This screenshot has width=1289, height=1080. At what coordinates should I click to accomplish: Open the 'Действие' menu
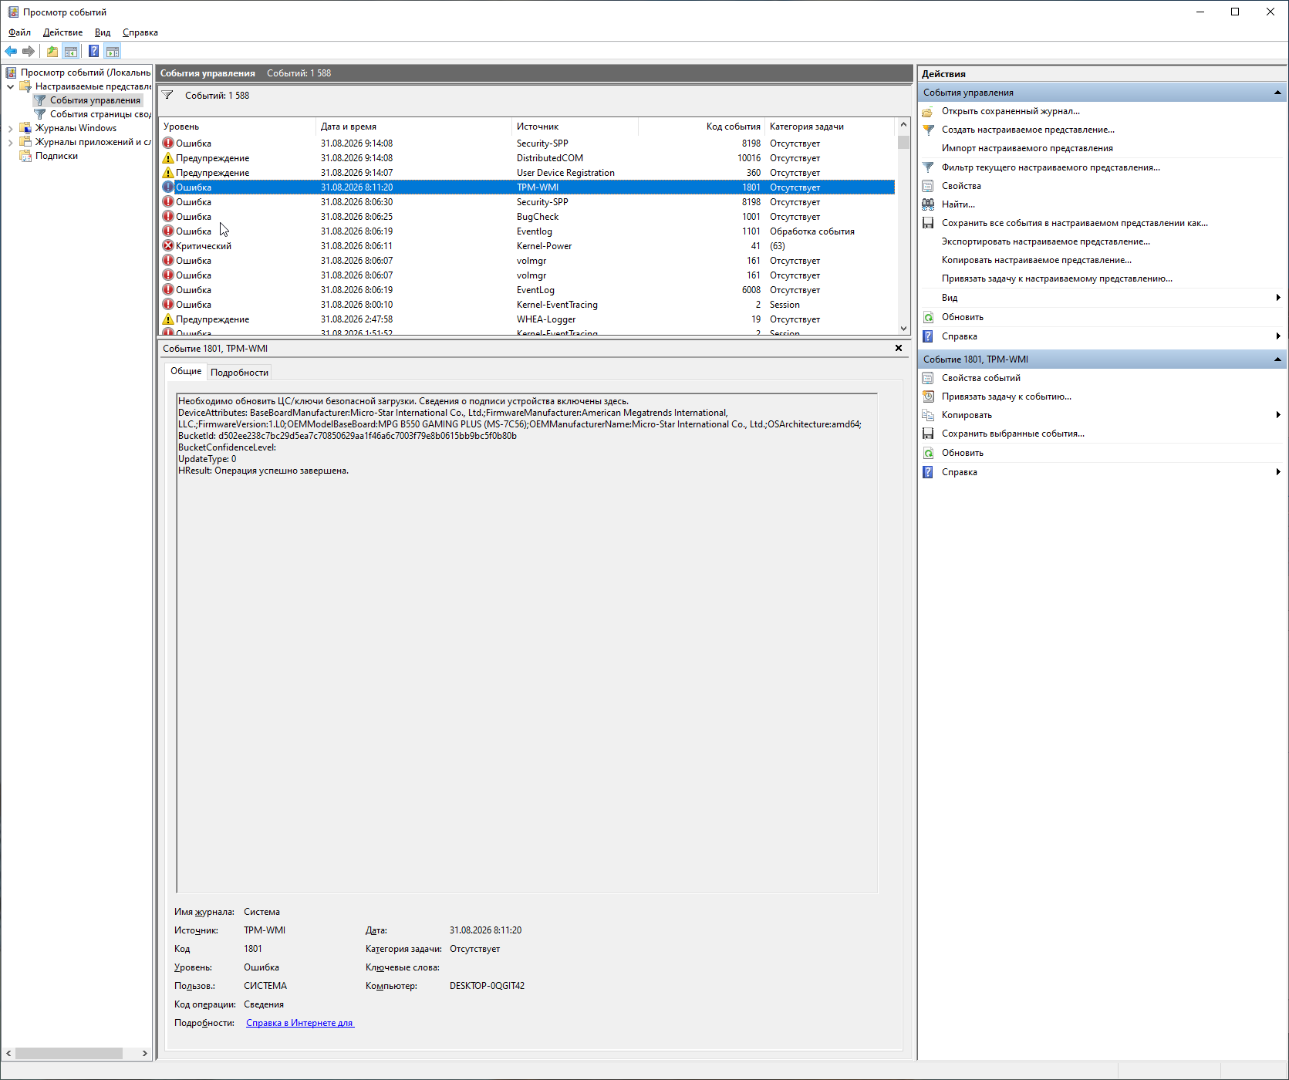63,32
